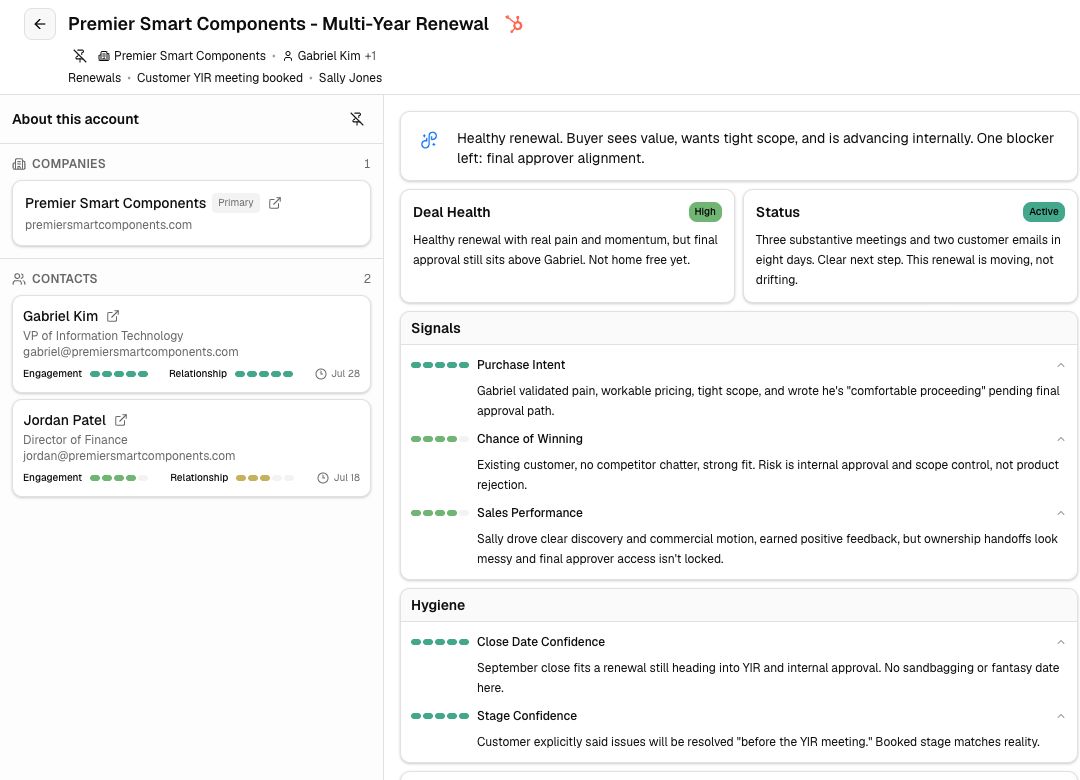The image size is (1080, 780).
Task: Click the High deal health badge
Action: 705,212
